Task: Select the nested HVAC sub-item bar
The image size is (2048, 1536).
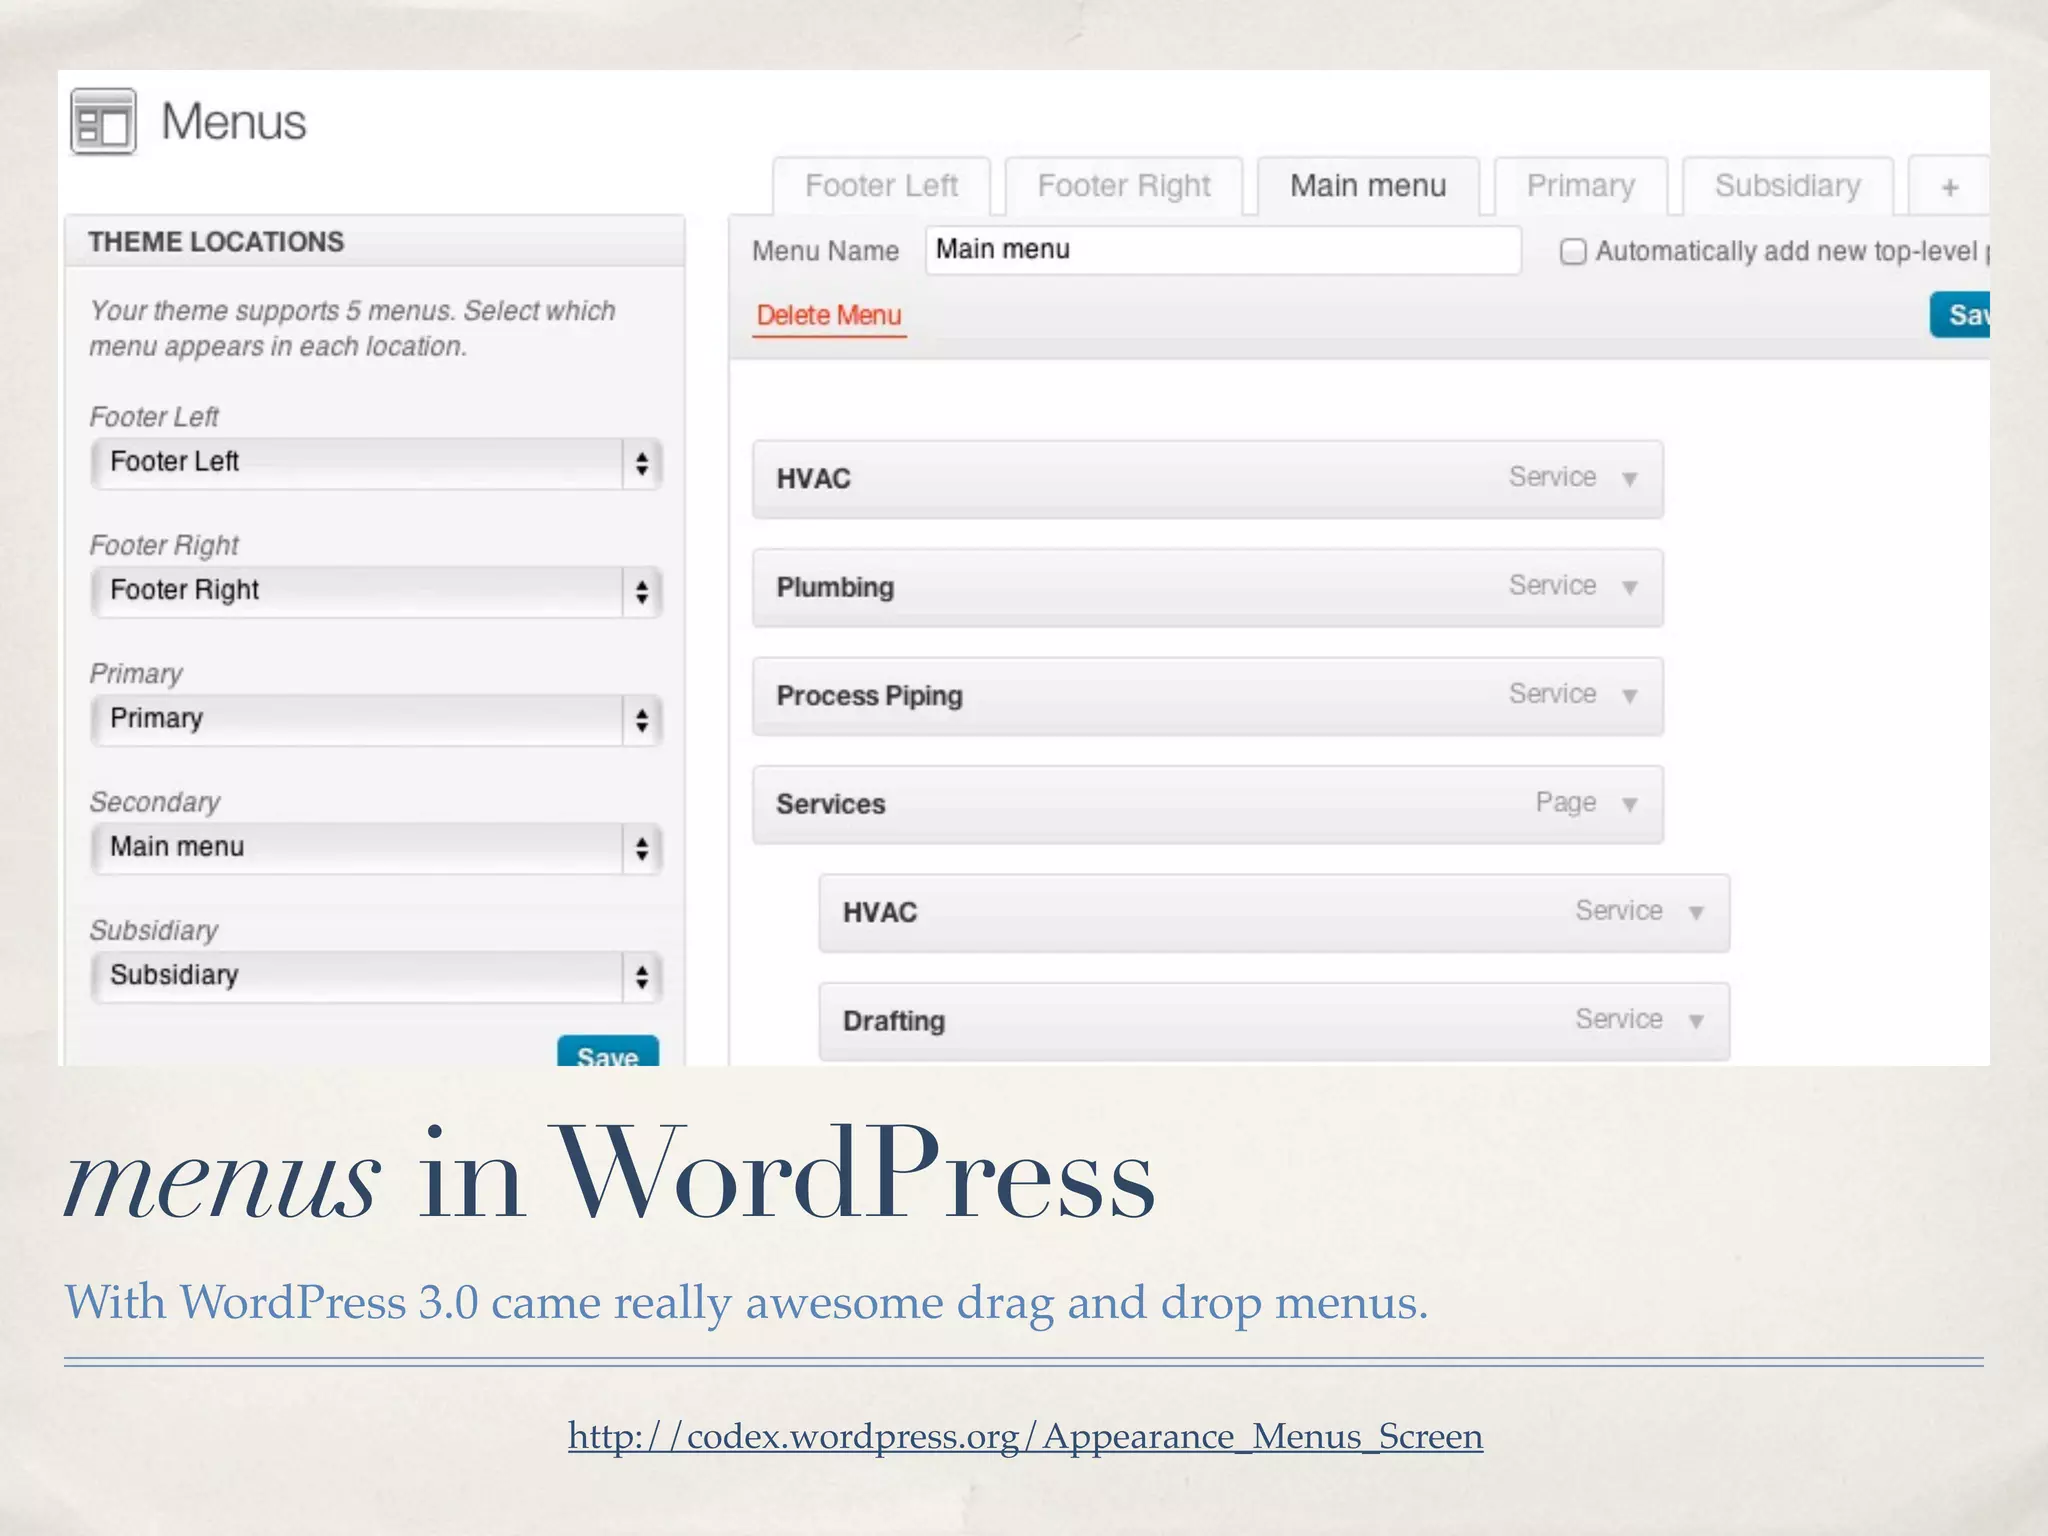Action: point(1274,913)
